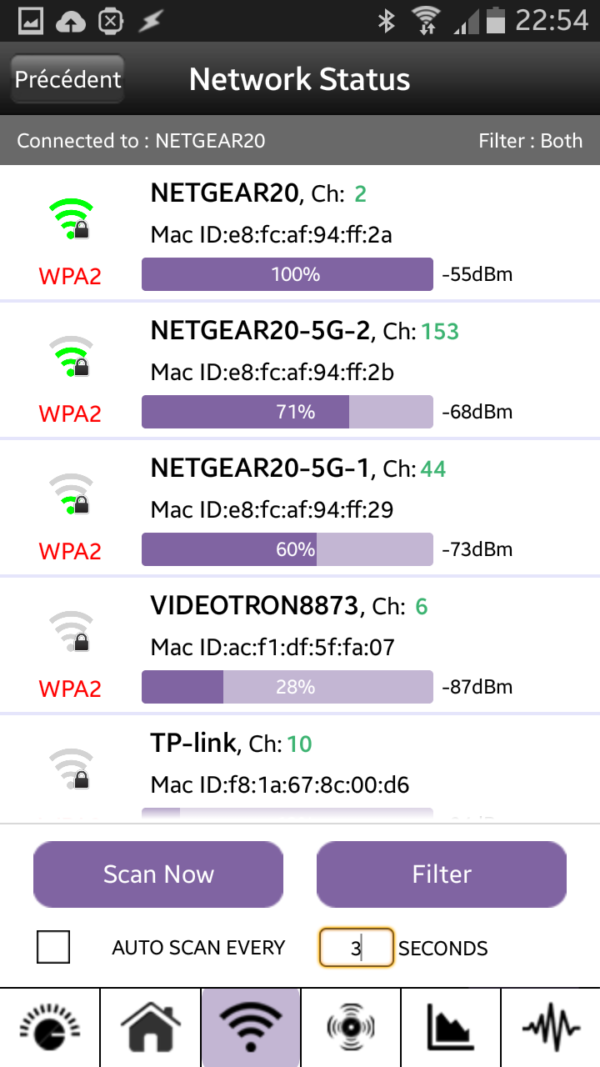Tap the VIDEOTRON8873 locked Wi-Fi icon
The width and height of the screenshot is (600, 1067).
coord(71,633)
